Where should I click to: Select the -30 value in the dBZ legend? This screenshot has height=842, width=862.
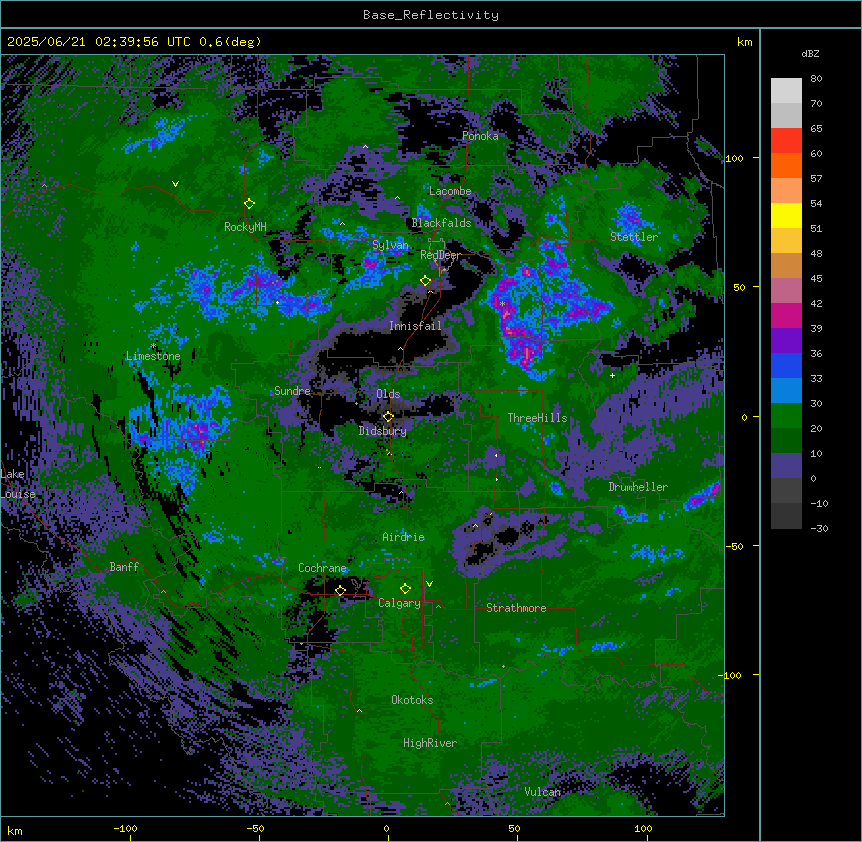[819, 529]
